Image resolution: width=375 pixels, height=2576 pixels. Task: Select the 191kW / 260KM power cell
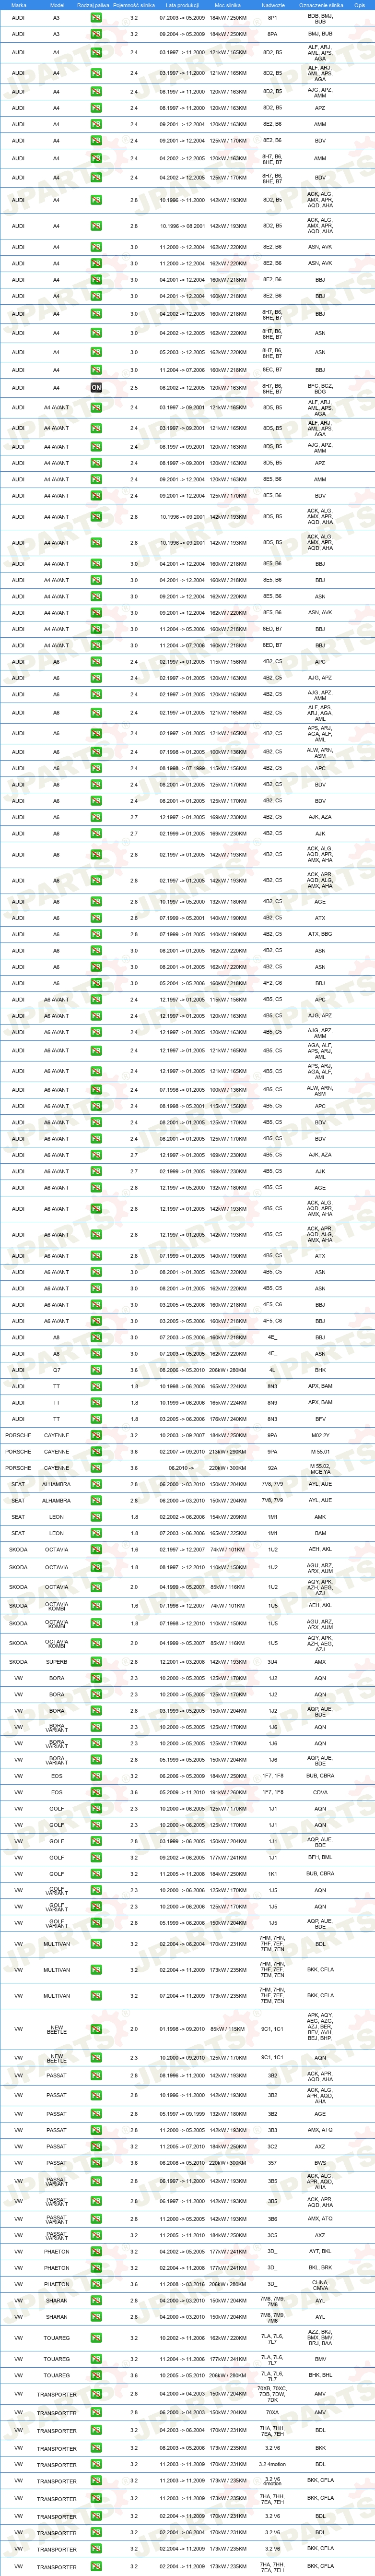tap(227, 1792)
